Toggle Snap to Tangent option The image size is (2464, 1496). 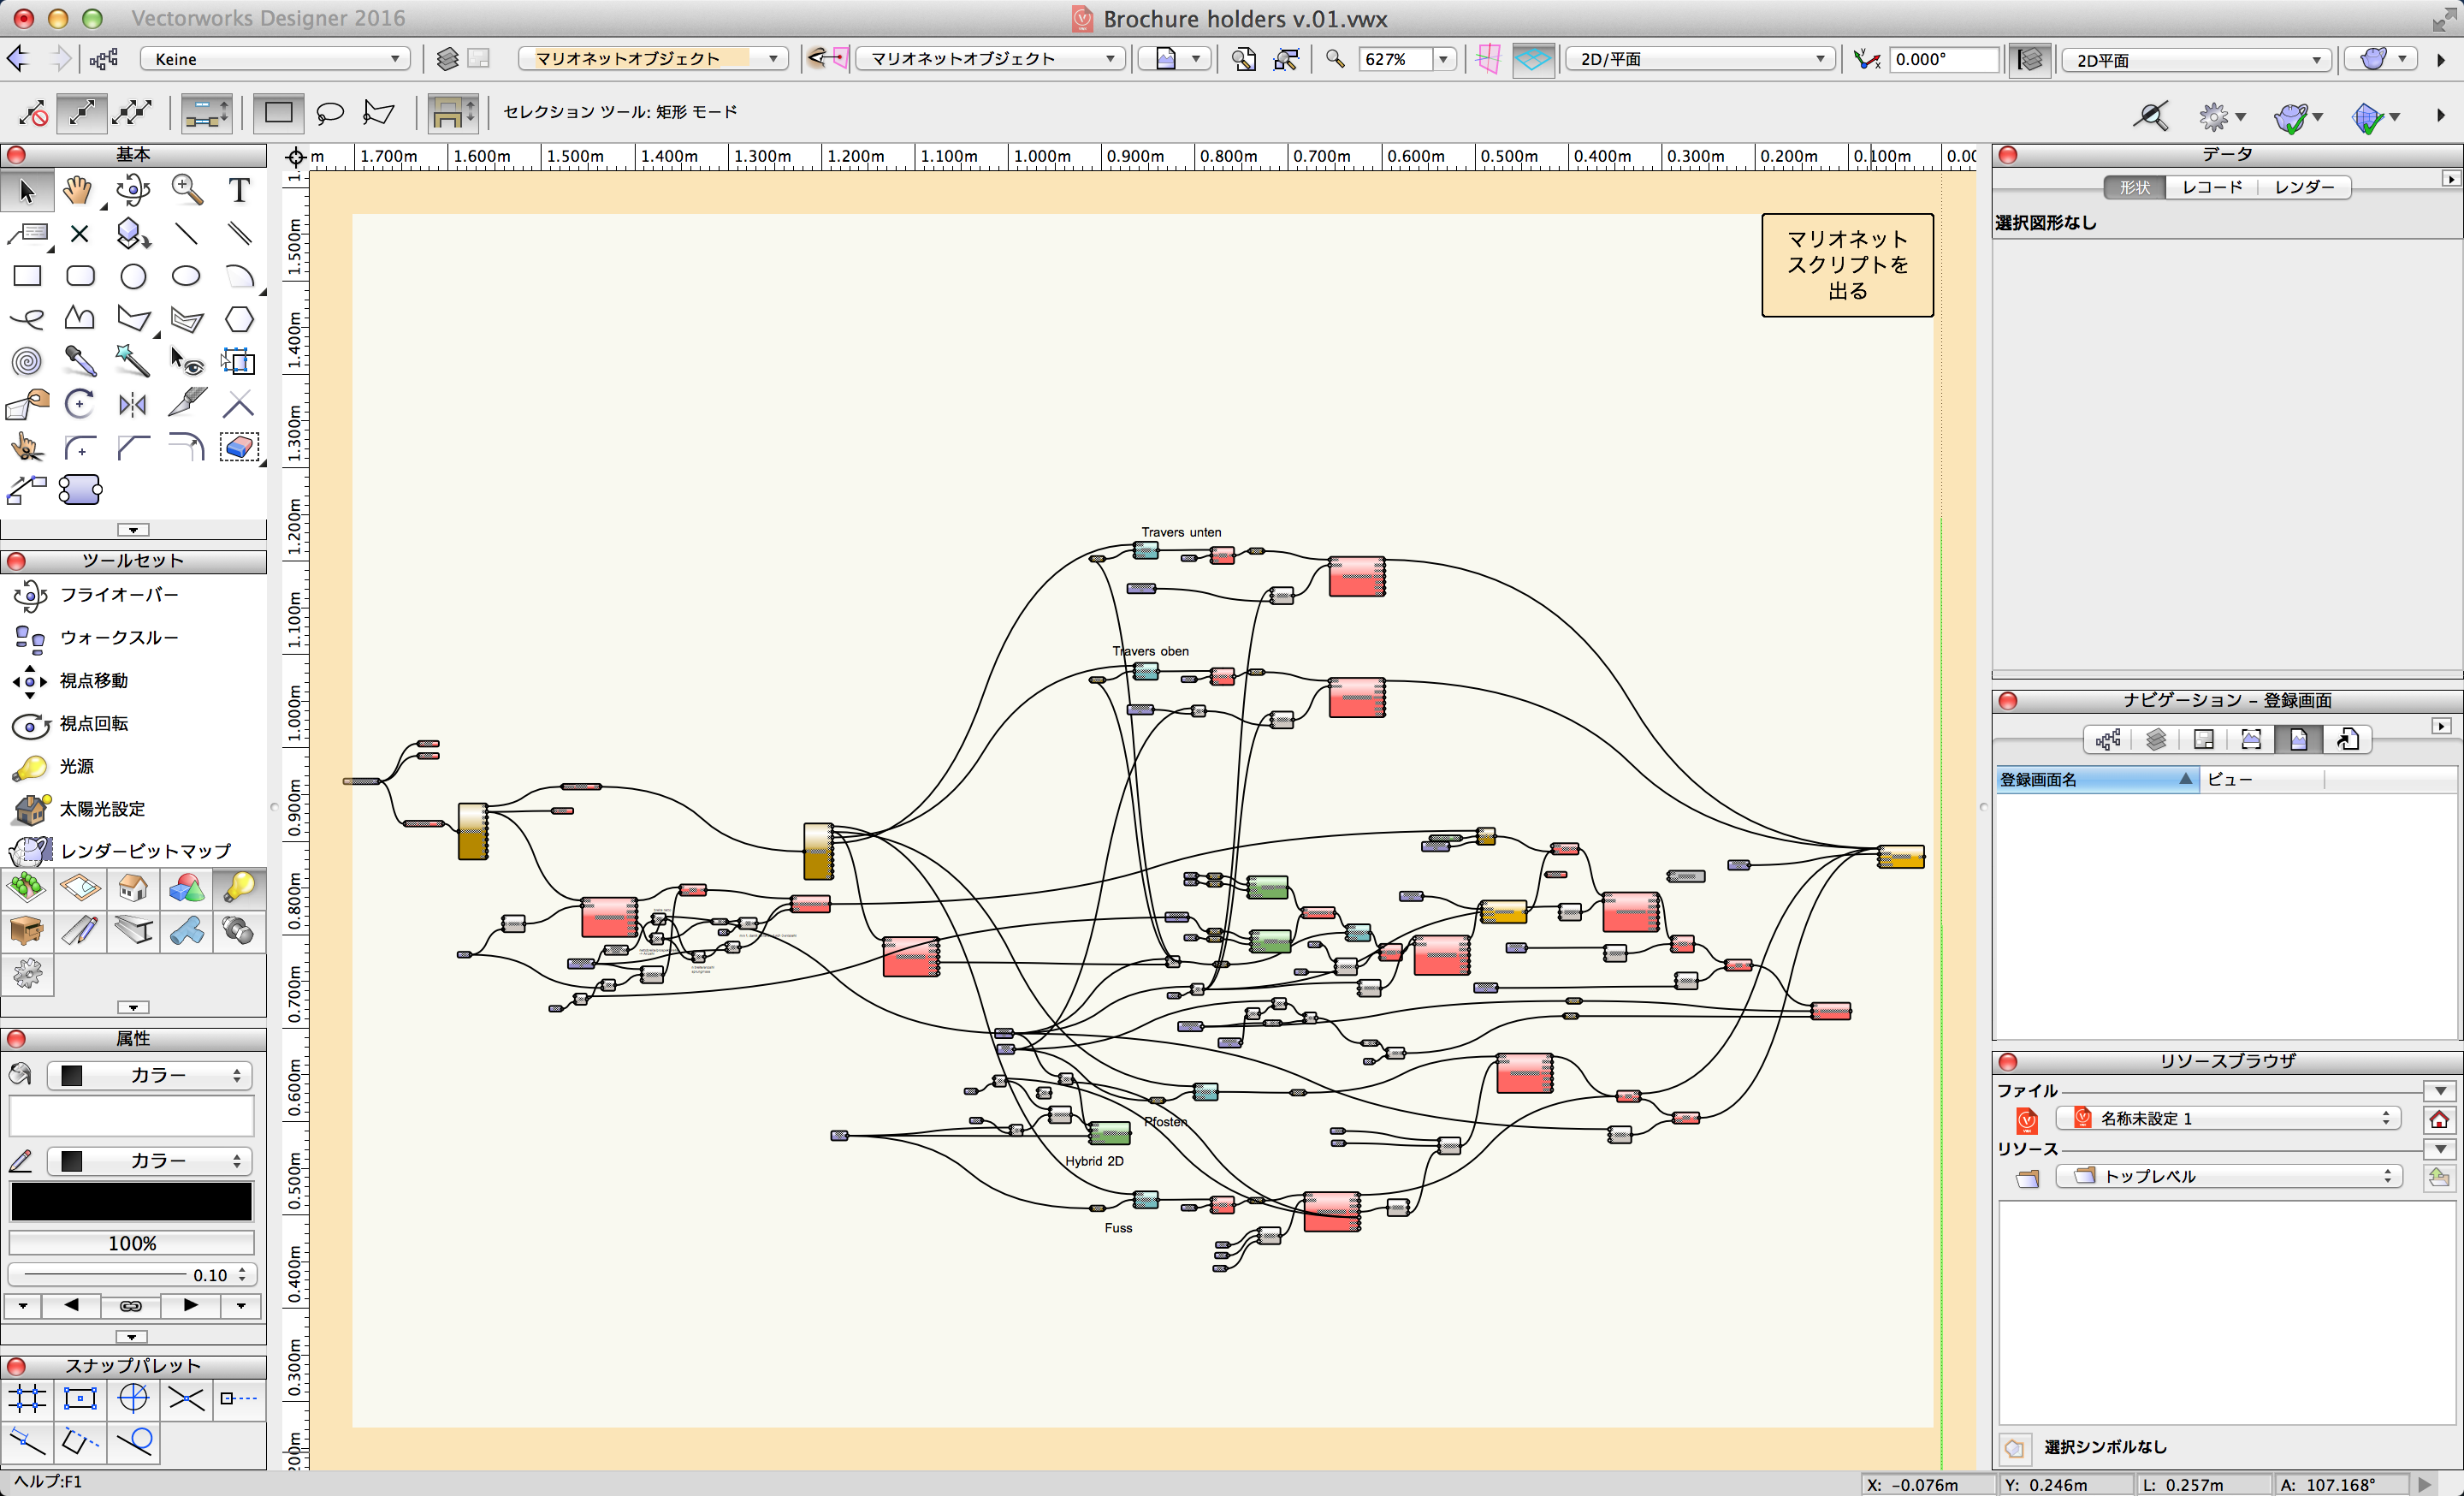click(133, 1441)
